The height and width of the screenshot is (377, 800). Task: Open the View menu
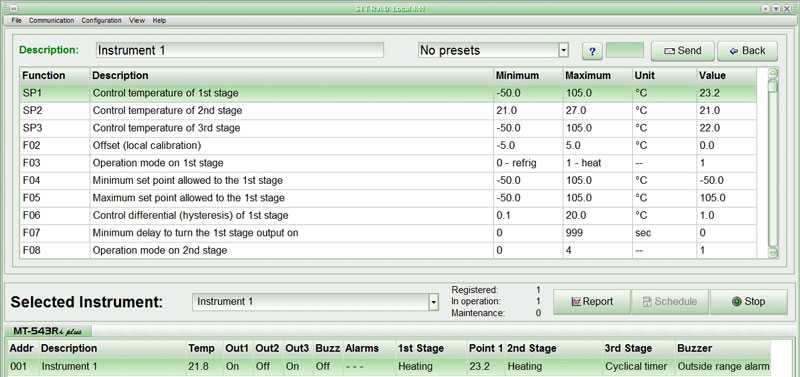(x=137, y=20)
